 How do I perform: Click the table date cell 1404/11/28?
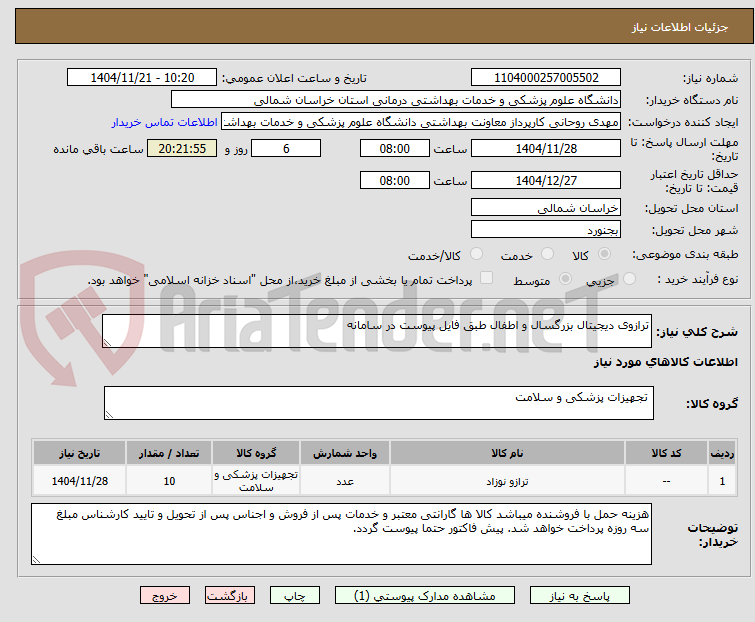[79, 481]
